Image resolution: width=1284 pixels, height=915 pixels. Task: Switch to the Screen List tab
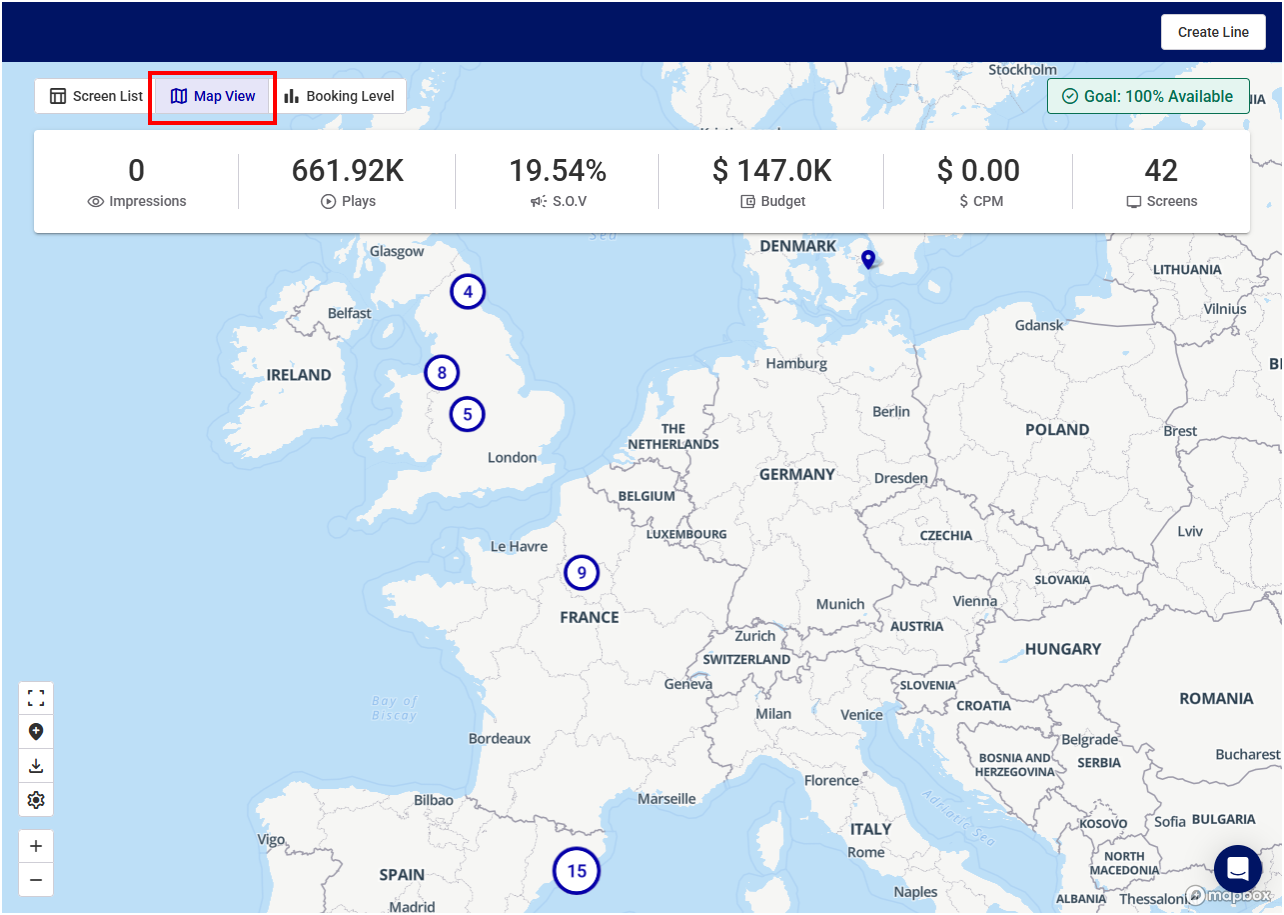point(96,97)
